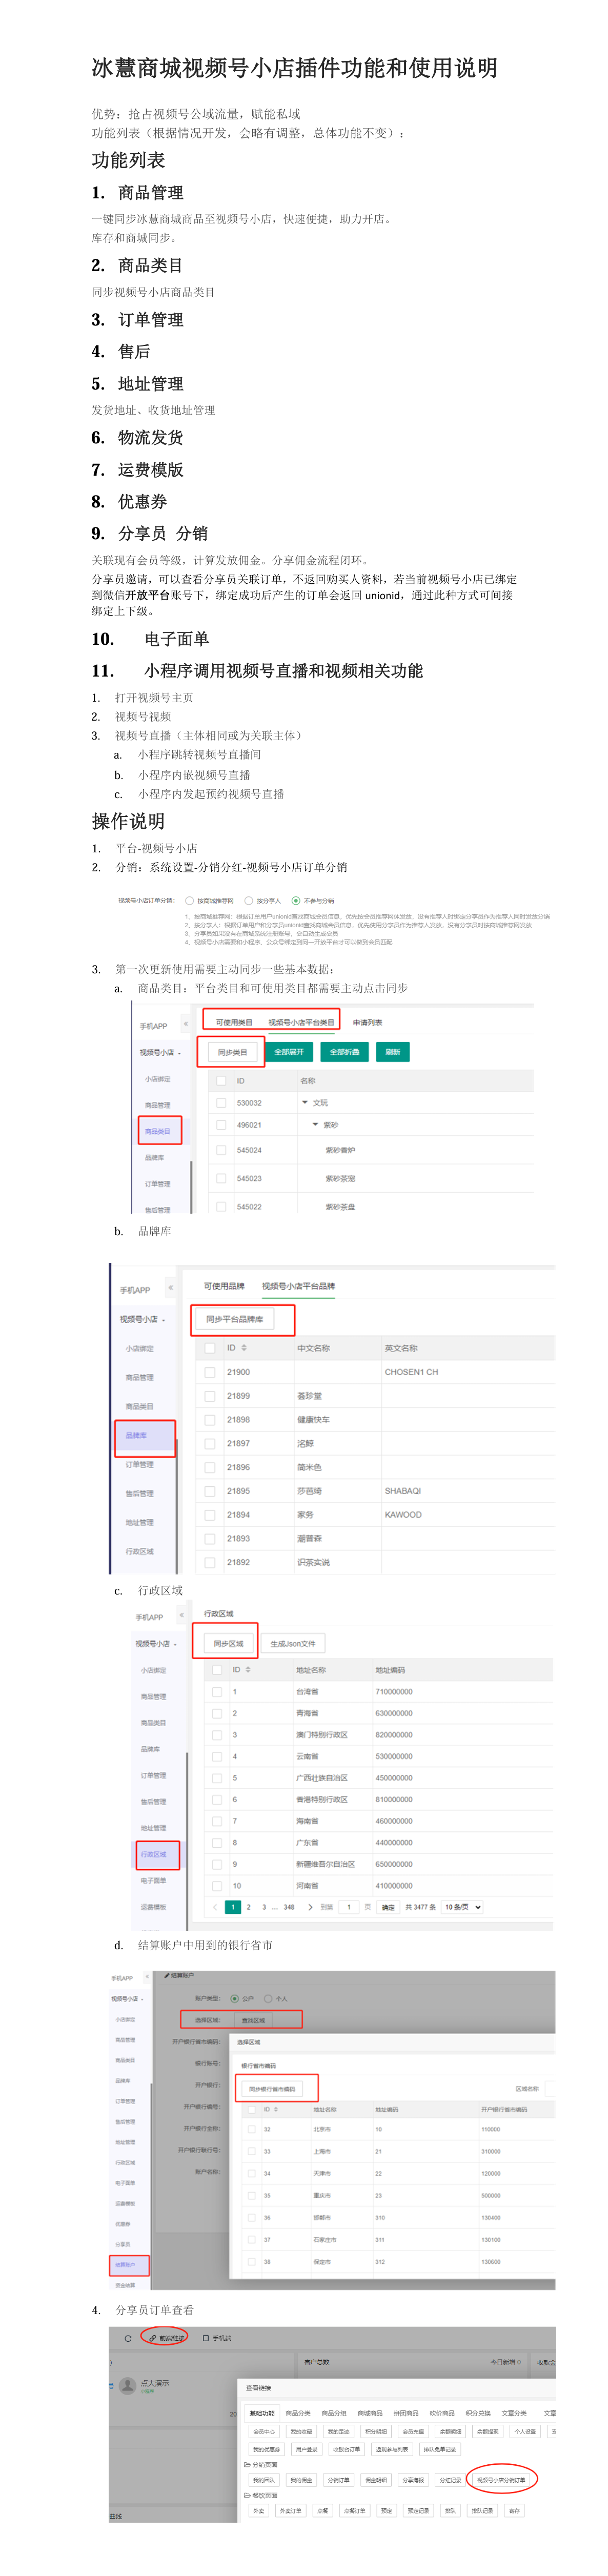Click the 全部展开 button
The width and height of the screenshot is (608, 2576).
pos(289,1052)
